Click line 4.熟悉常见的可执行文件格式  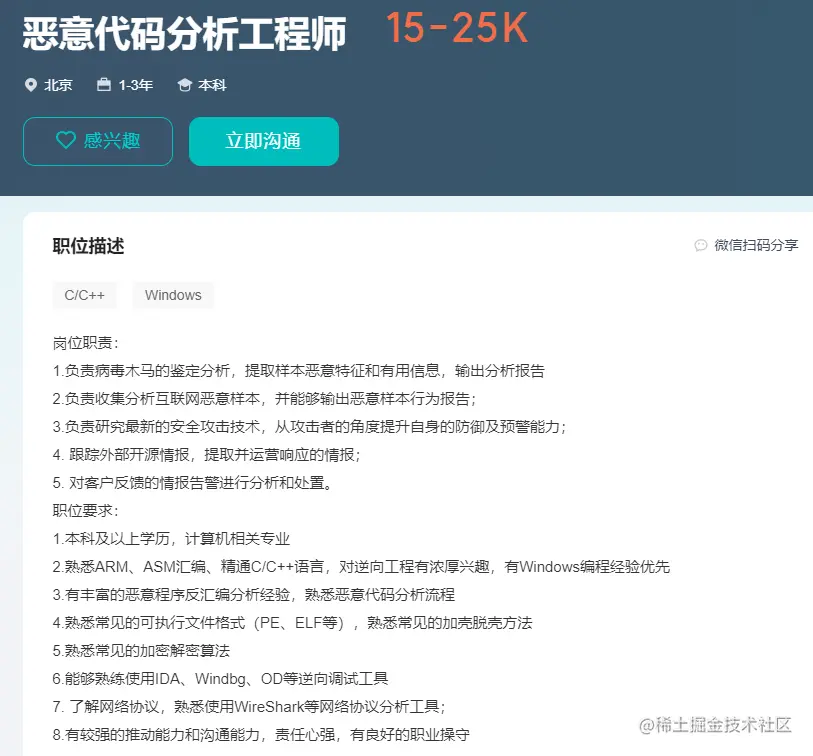point(292,623)
